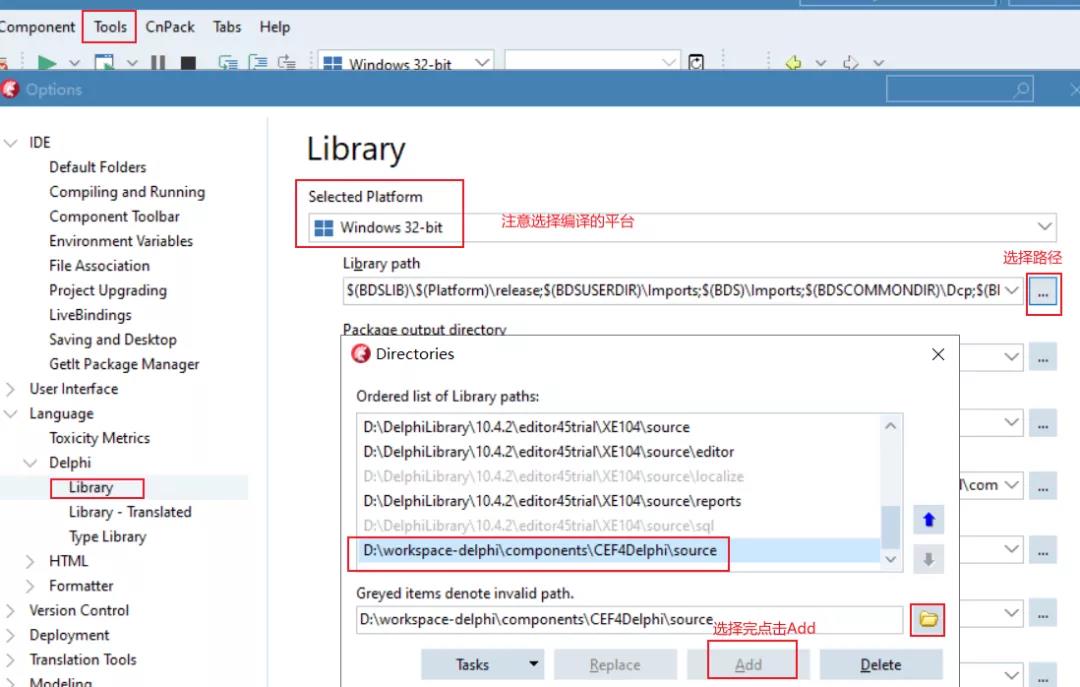Open the Component menu

click(x=37, y=27)
